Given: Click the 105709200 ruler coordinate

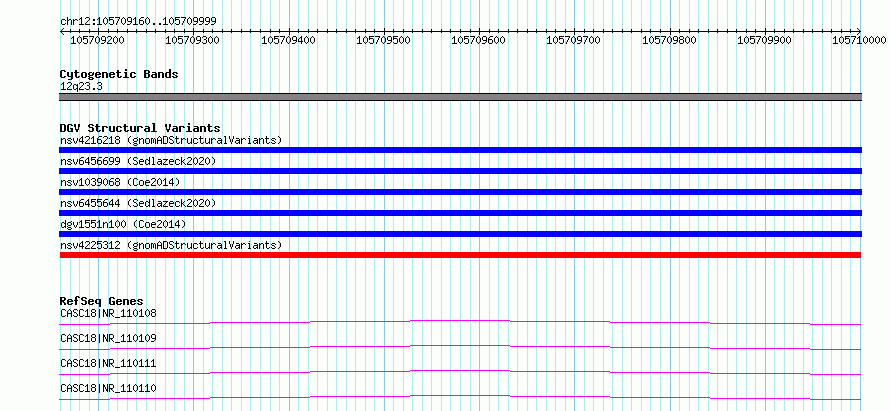Looking at the screenshot, I should point(97,40).
